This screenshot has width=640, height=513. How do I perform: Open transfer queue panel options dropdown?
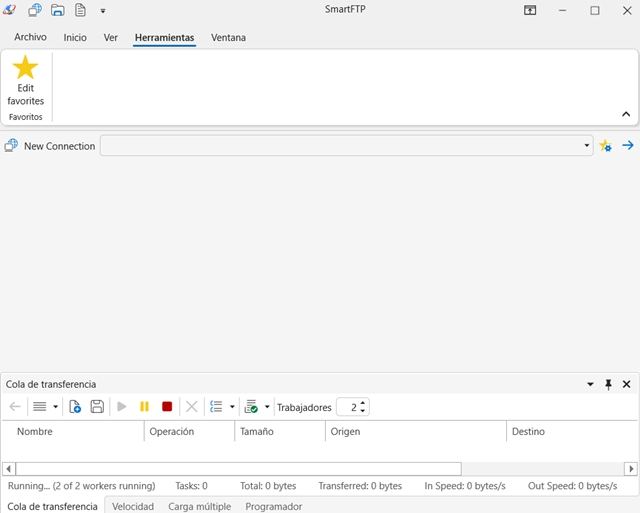tap(590, 384)
